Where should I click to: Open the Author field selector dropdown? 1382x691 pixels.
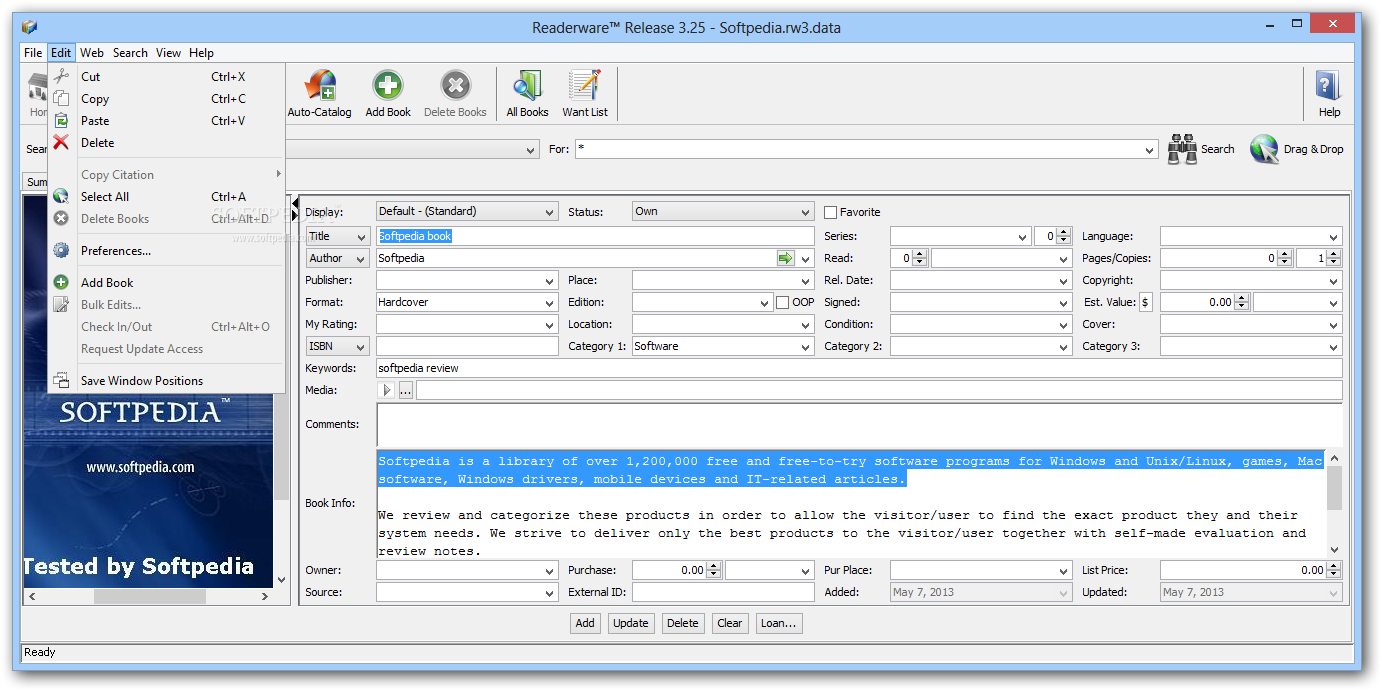(338, 258)
